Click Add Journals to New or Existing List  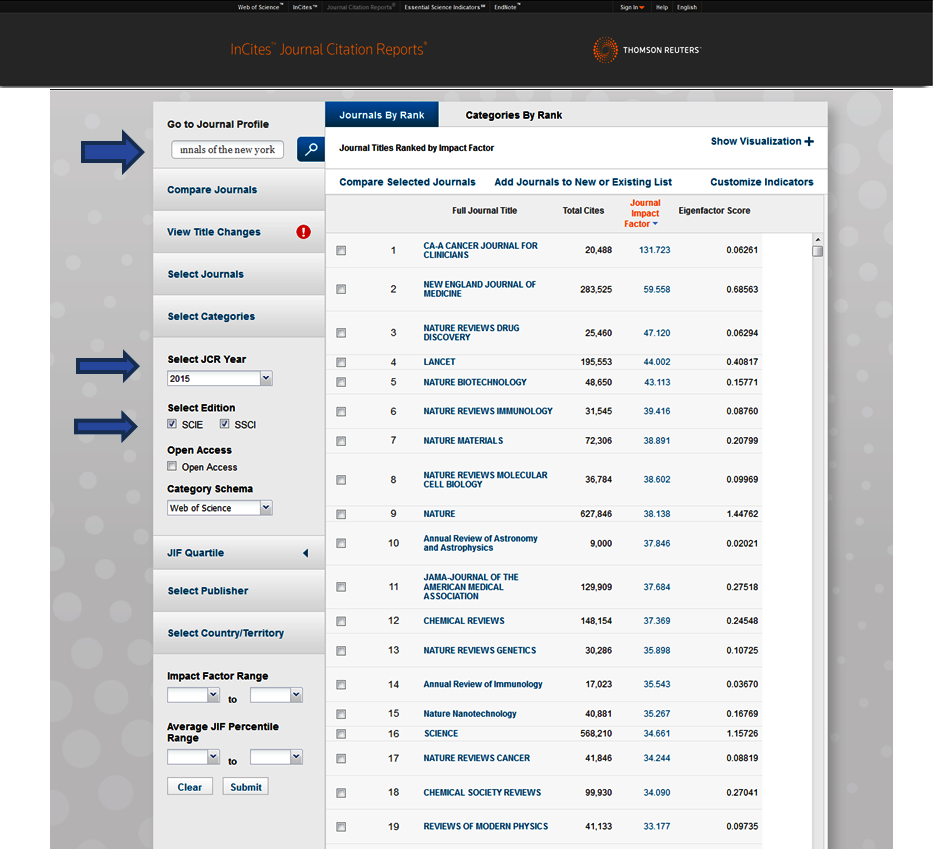coord(583,182)
